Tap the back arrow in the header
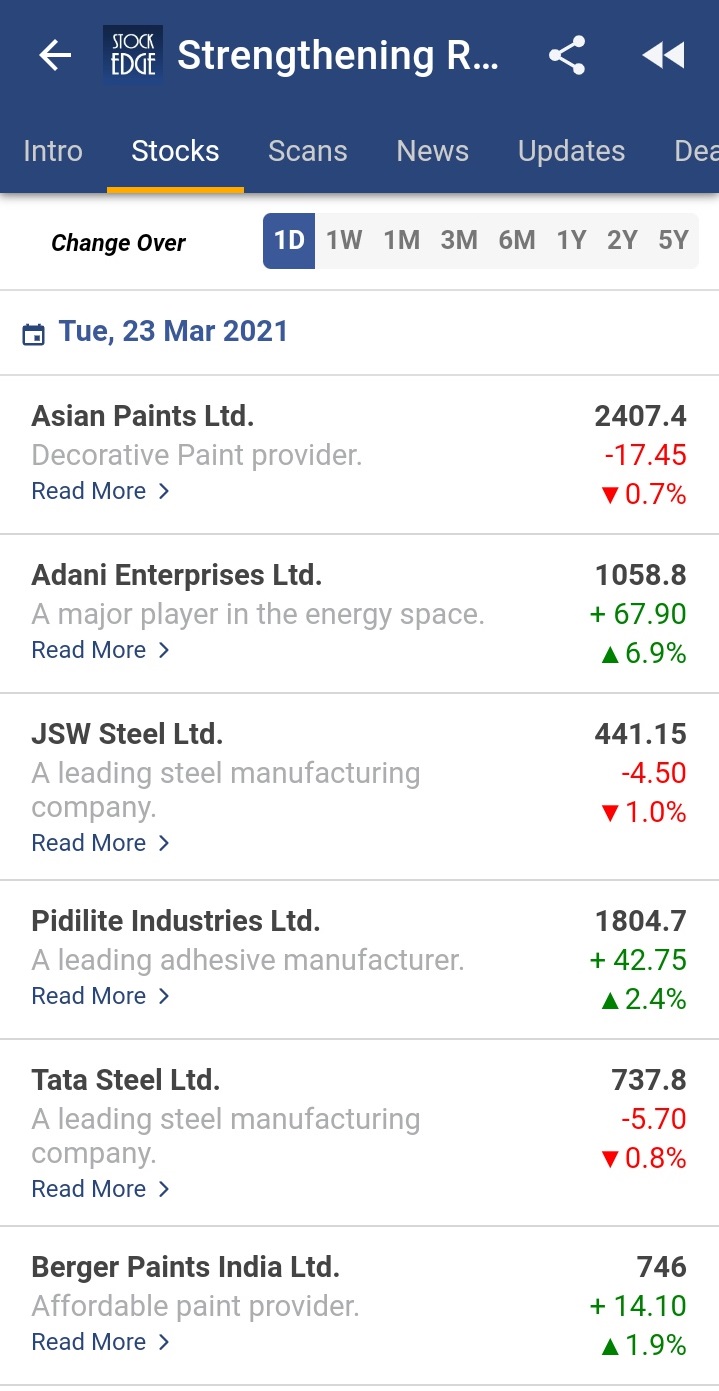This screenshot has width=719, height=1391. click(x=53, y=55)
